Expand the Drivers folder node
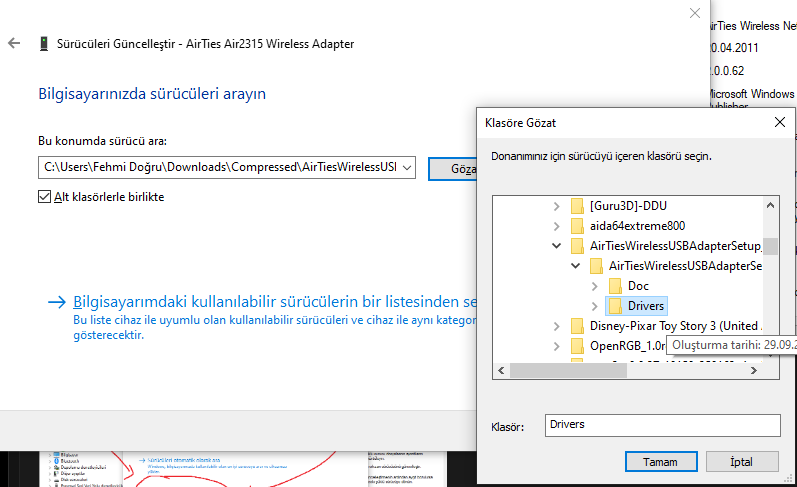The height and width of the screenshot is (487, 797). (x=595, y=306)
